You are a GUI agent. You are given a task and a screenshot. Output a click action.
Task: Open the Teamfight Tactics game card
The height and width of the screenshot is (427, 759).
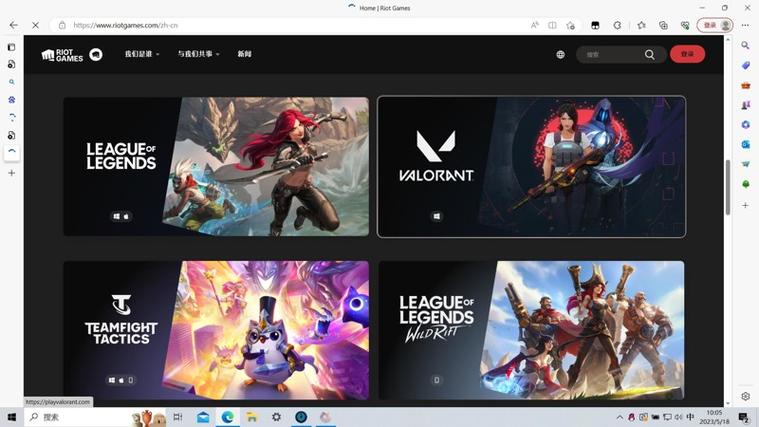point(216,330)
